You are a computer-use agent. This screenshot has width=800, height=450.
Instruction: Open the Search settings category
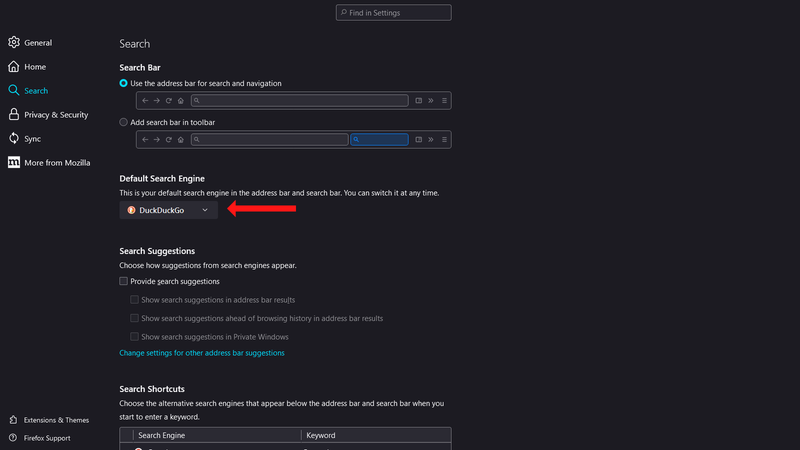pos(36,91)
